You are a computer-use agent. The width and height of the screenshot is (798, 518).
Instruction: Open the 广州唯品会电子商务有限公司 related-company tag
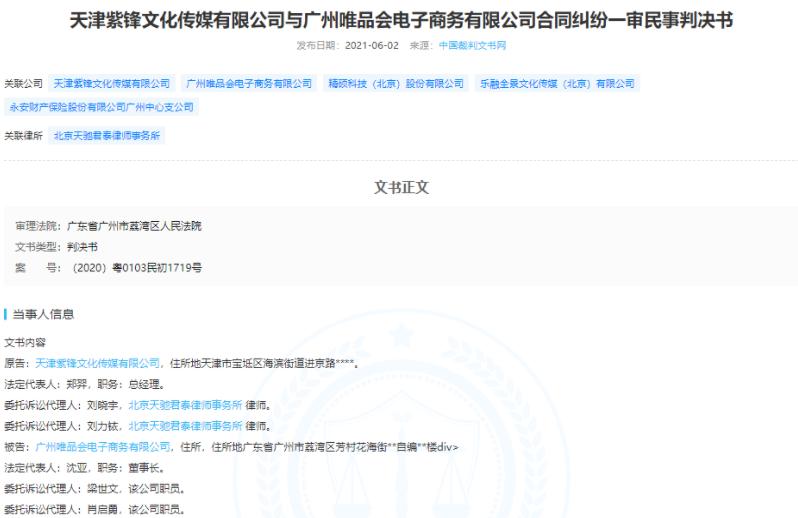249,83
